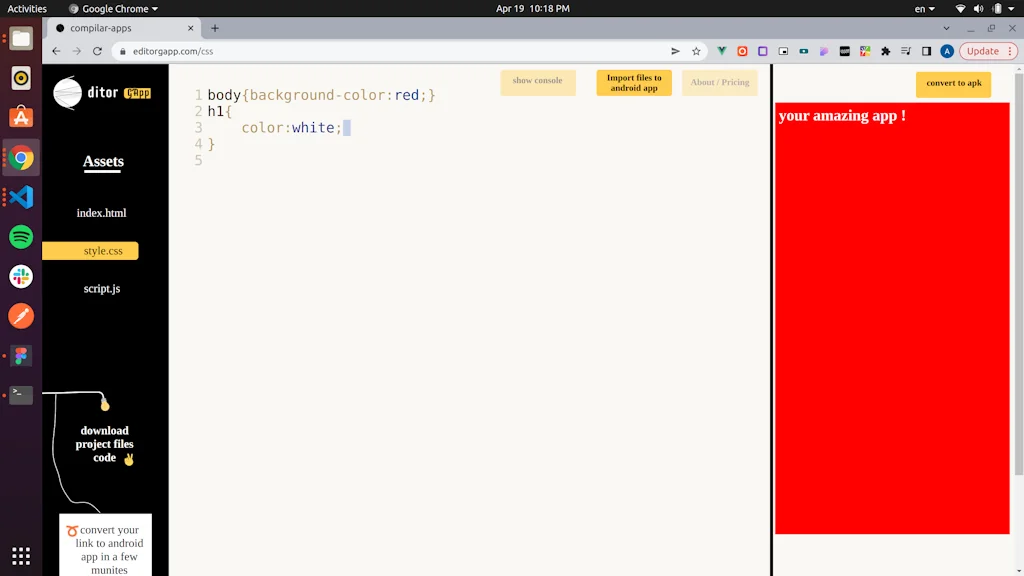The image size is (1024, 576).
Task: Bookmark this page using the star icon
Action: coord(695,51)
